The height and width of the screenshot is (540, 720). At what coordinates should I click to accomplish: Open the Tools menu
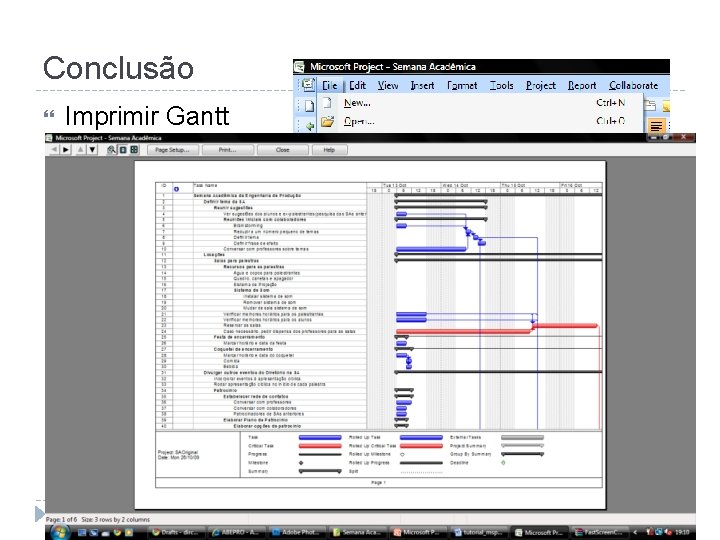501,85
